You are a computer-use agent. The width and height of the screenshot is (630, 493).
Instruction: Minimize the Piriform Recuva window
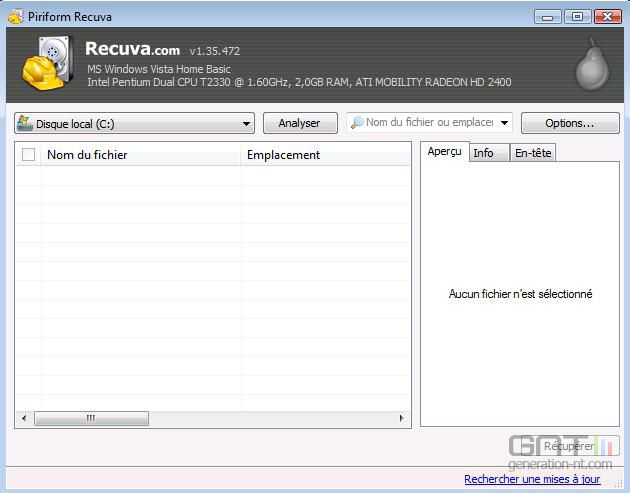pyautogui.click(x=547, y=16)
